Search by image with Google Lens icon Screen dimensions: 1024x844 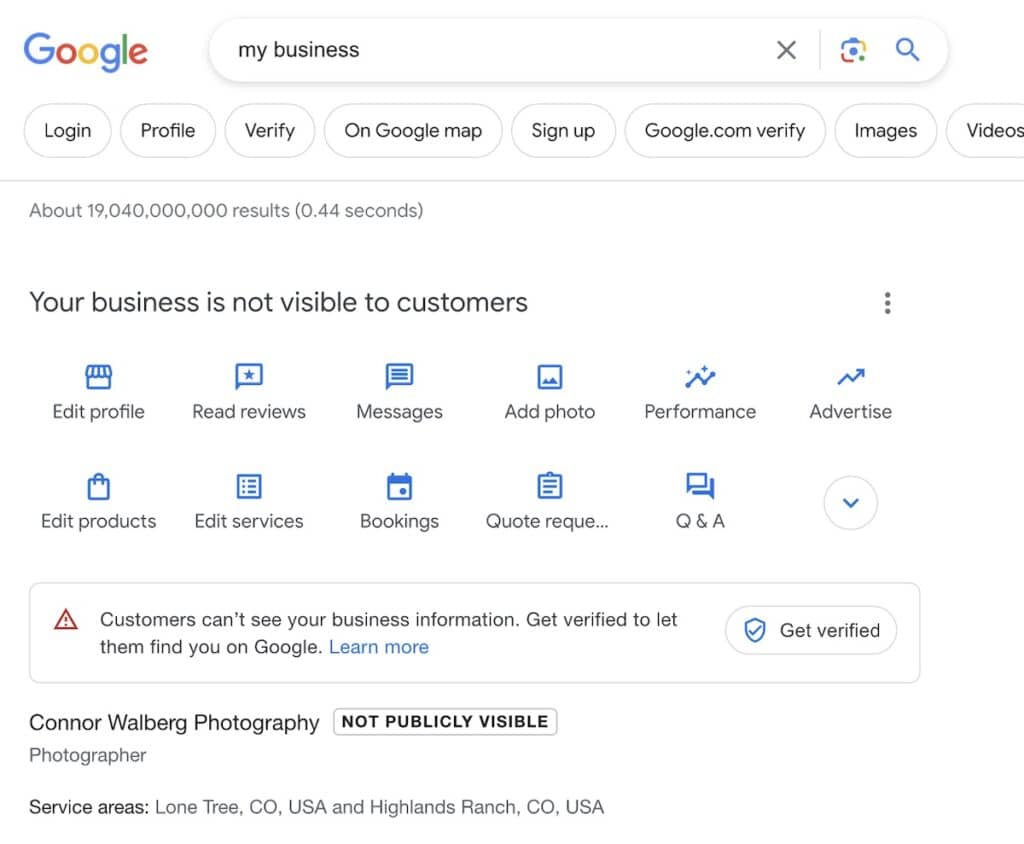853,50
